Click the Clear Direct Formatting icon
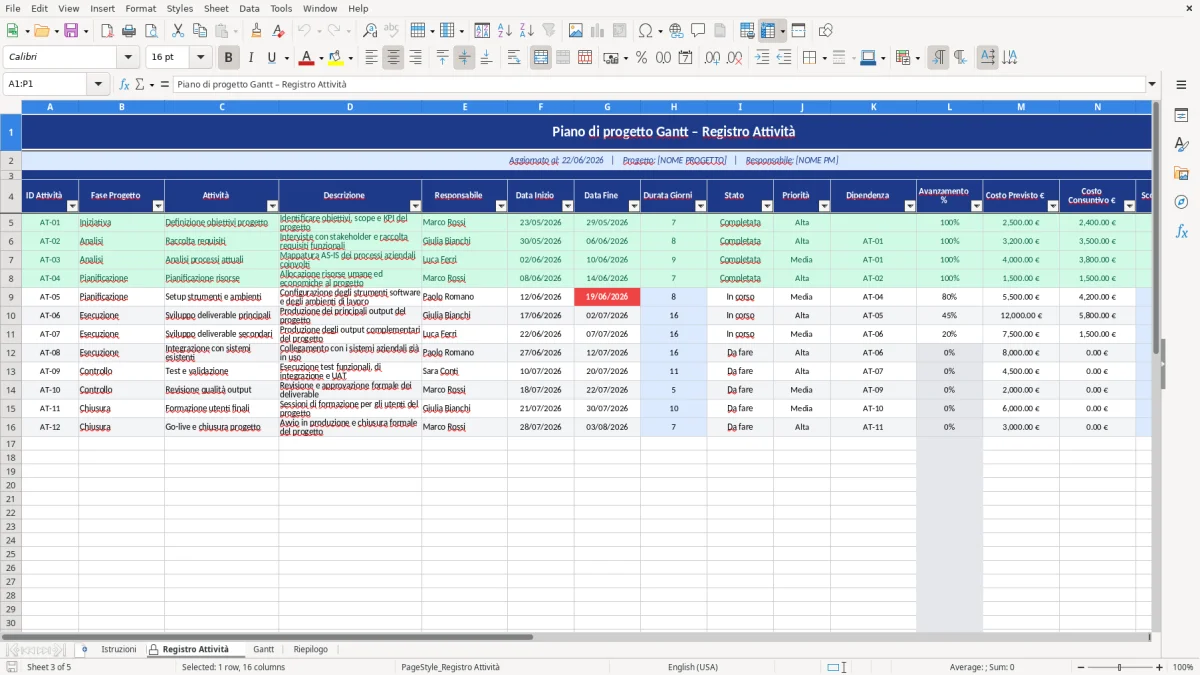Screen dimensions: 1200x675 tap(279, 31)
